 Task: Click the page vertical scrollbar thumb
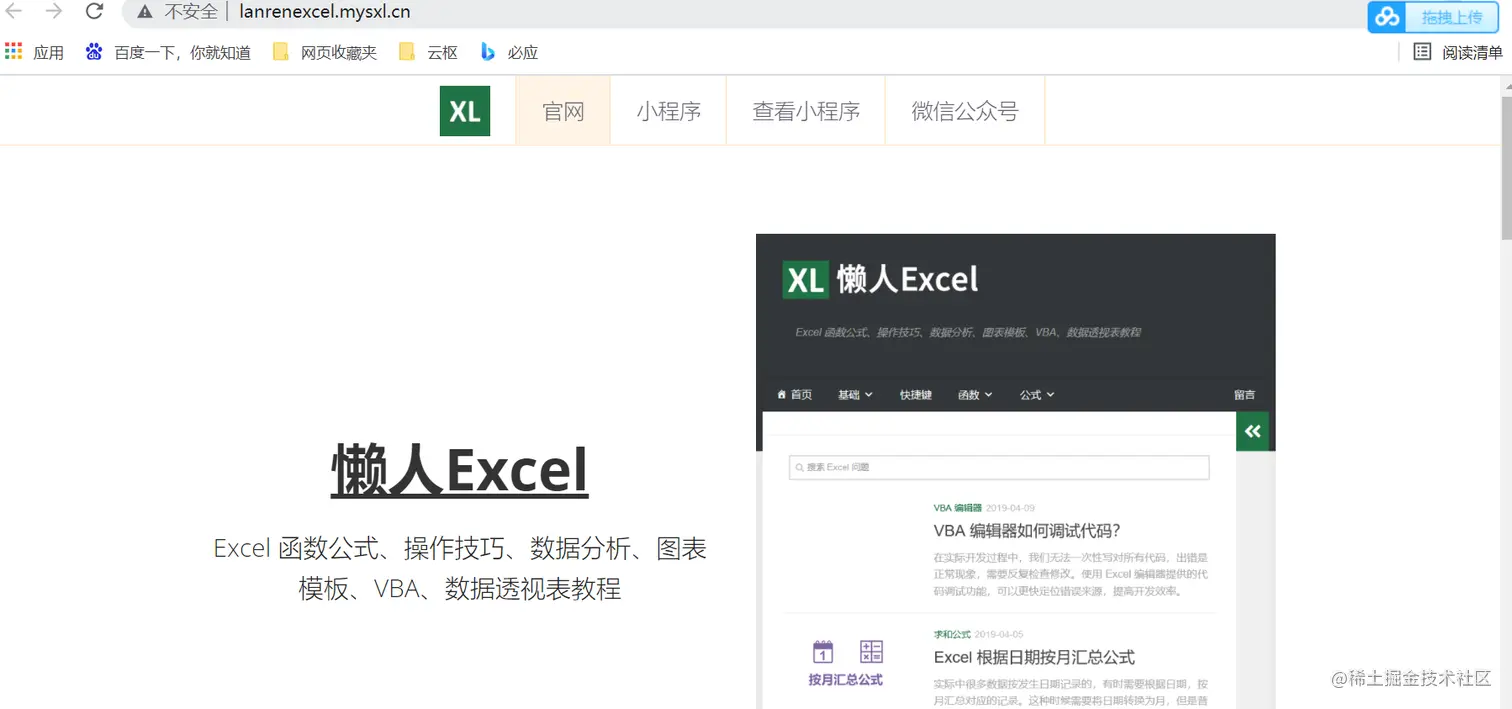1506,167
